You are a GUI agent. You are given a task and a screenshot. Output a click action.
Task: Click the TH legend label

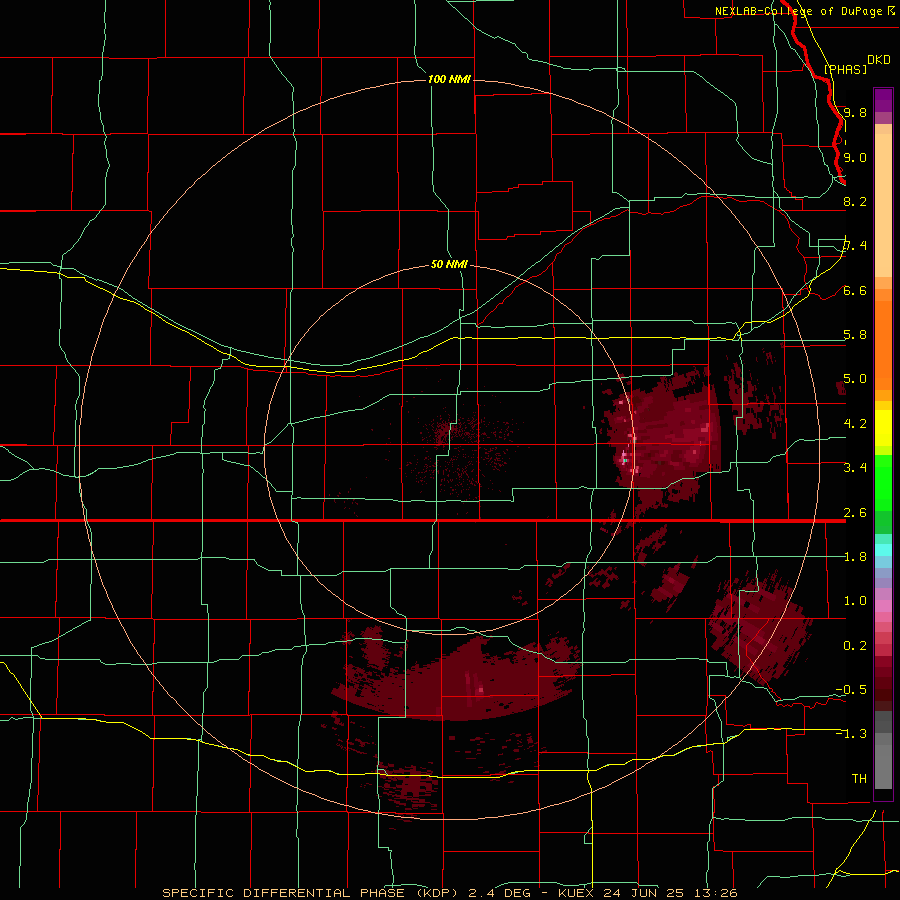[859, 778]
